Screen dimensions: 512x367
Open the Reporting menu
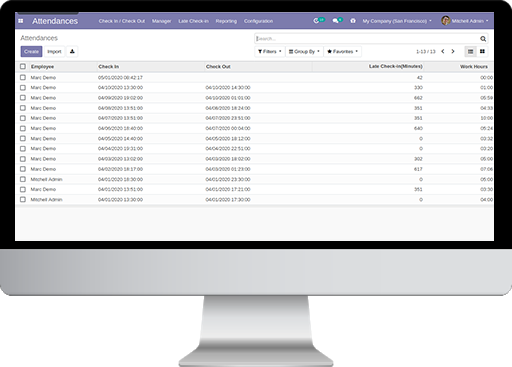(x=226, y=21)
